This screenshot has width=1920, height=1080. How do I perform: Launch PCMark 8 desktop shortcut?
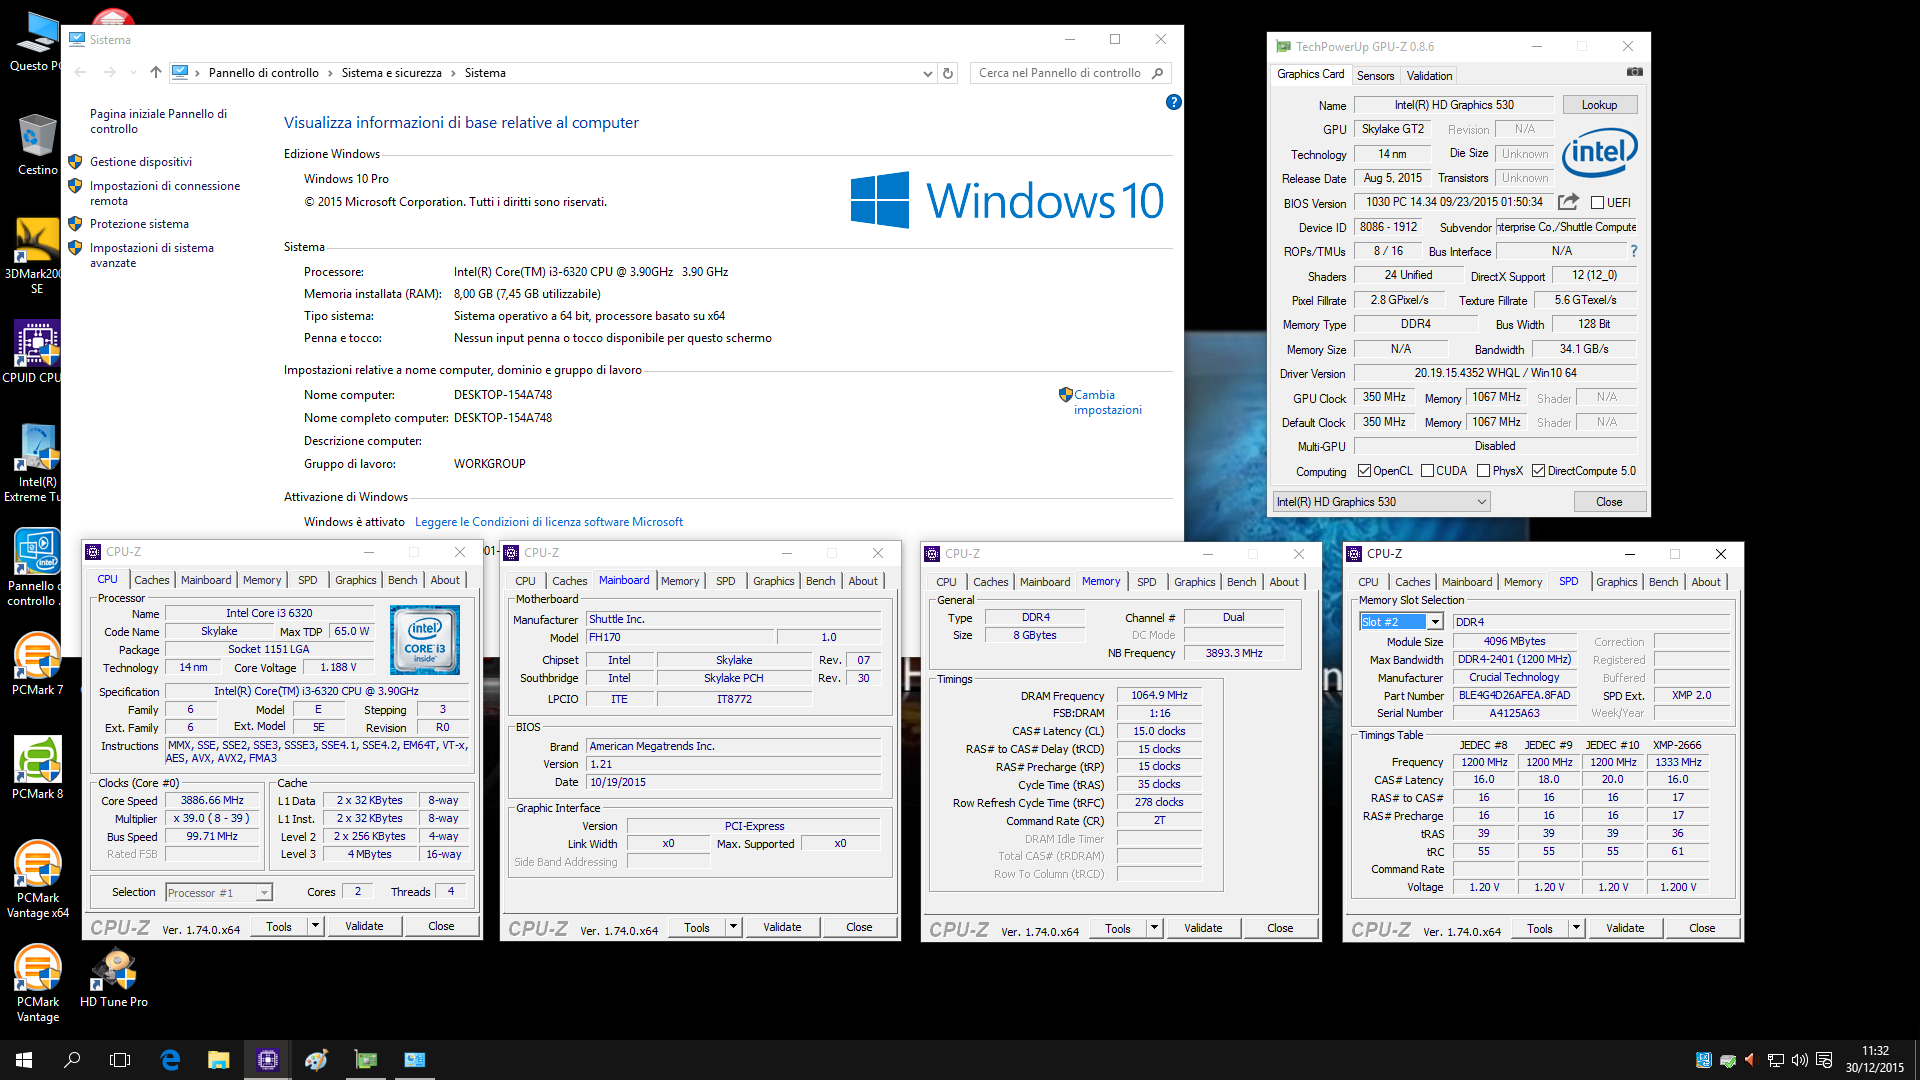[x=37, y=768]
